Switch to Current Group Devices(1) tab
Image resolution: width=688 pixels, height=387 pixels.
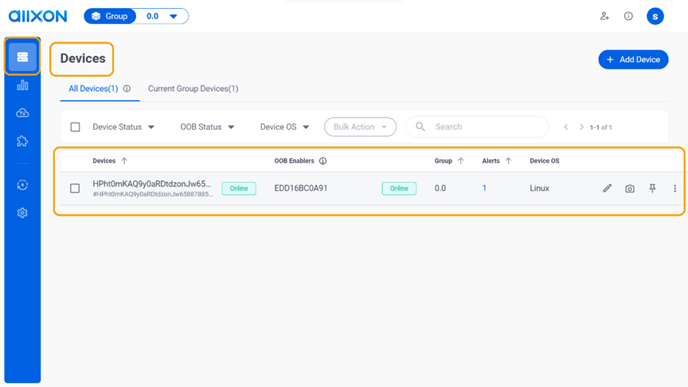coord(193,89)
